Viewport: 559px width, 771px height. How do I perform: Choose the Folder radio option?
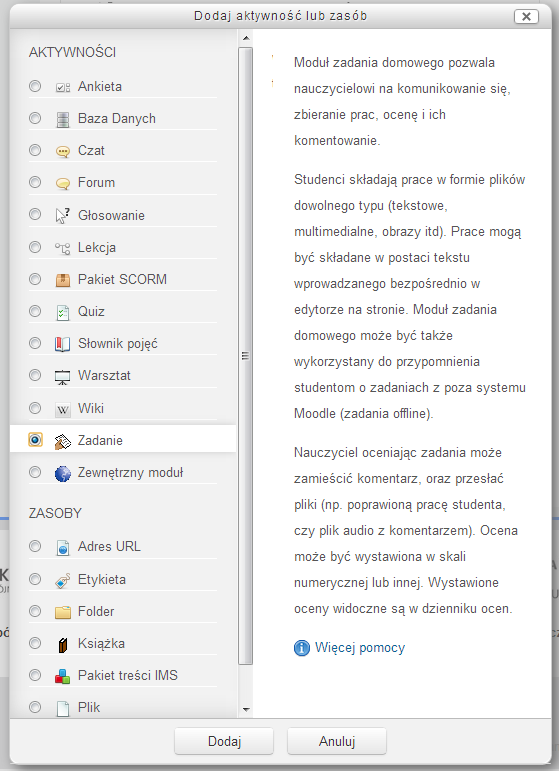click(35, 611)
